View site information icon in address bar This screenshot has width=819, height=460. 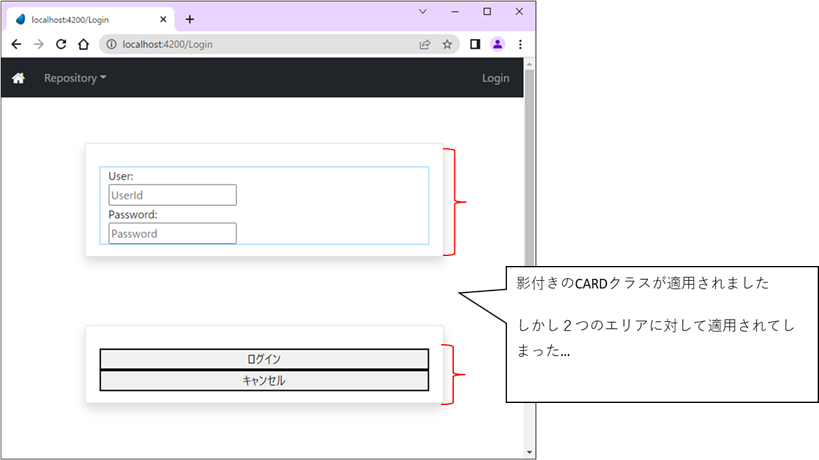110,44
